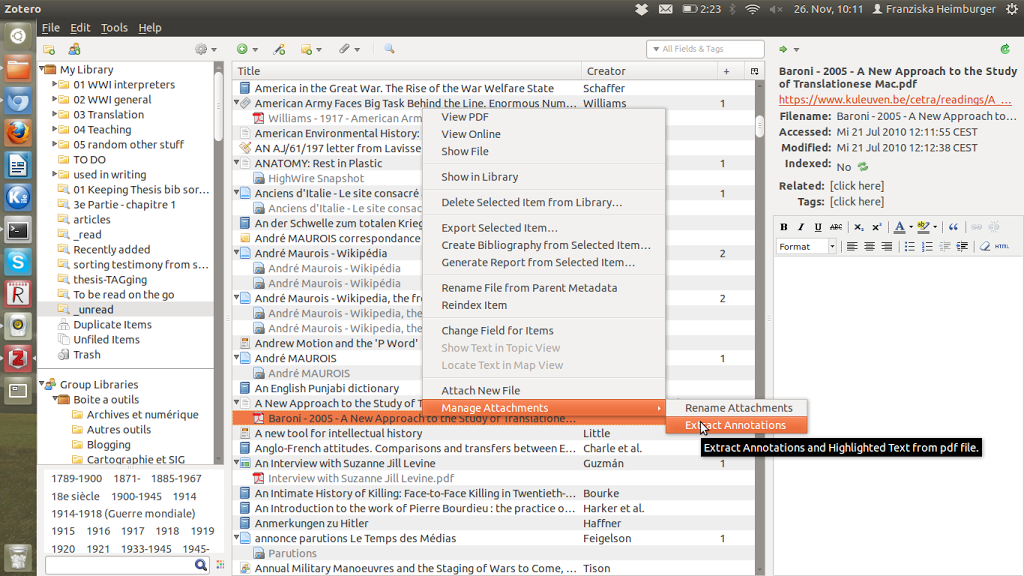This screenshot has width=1024, height=576.
Task: Select View PDF in the context menu
Action: (544, 117)
